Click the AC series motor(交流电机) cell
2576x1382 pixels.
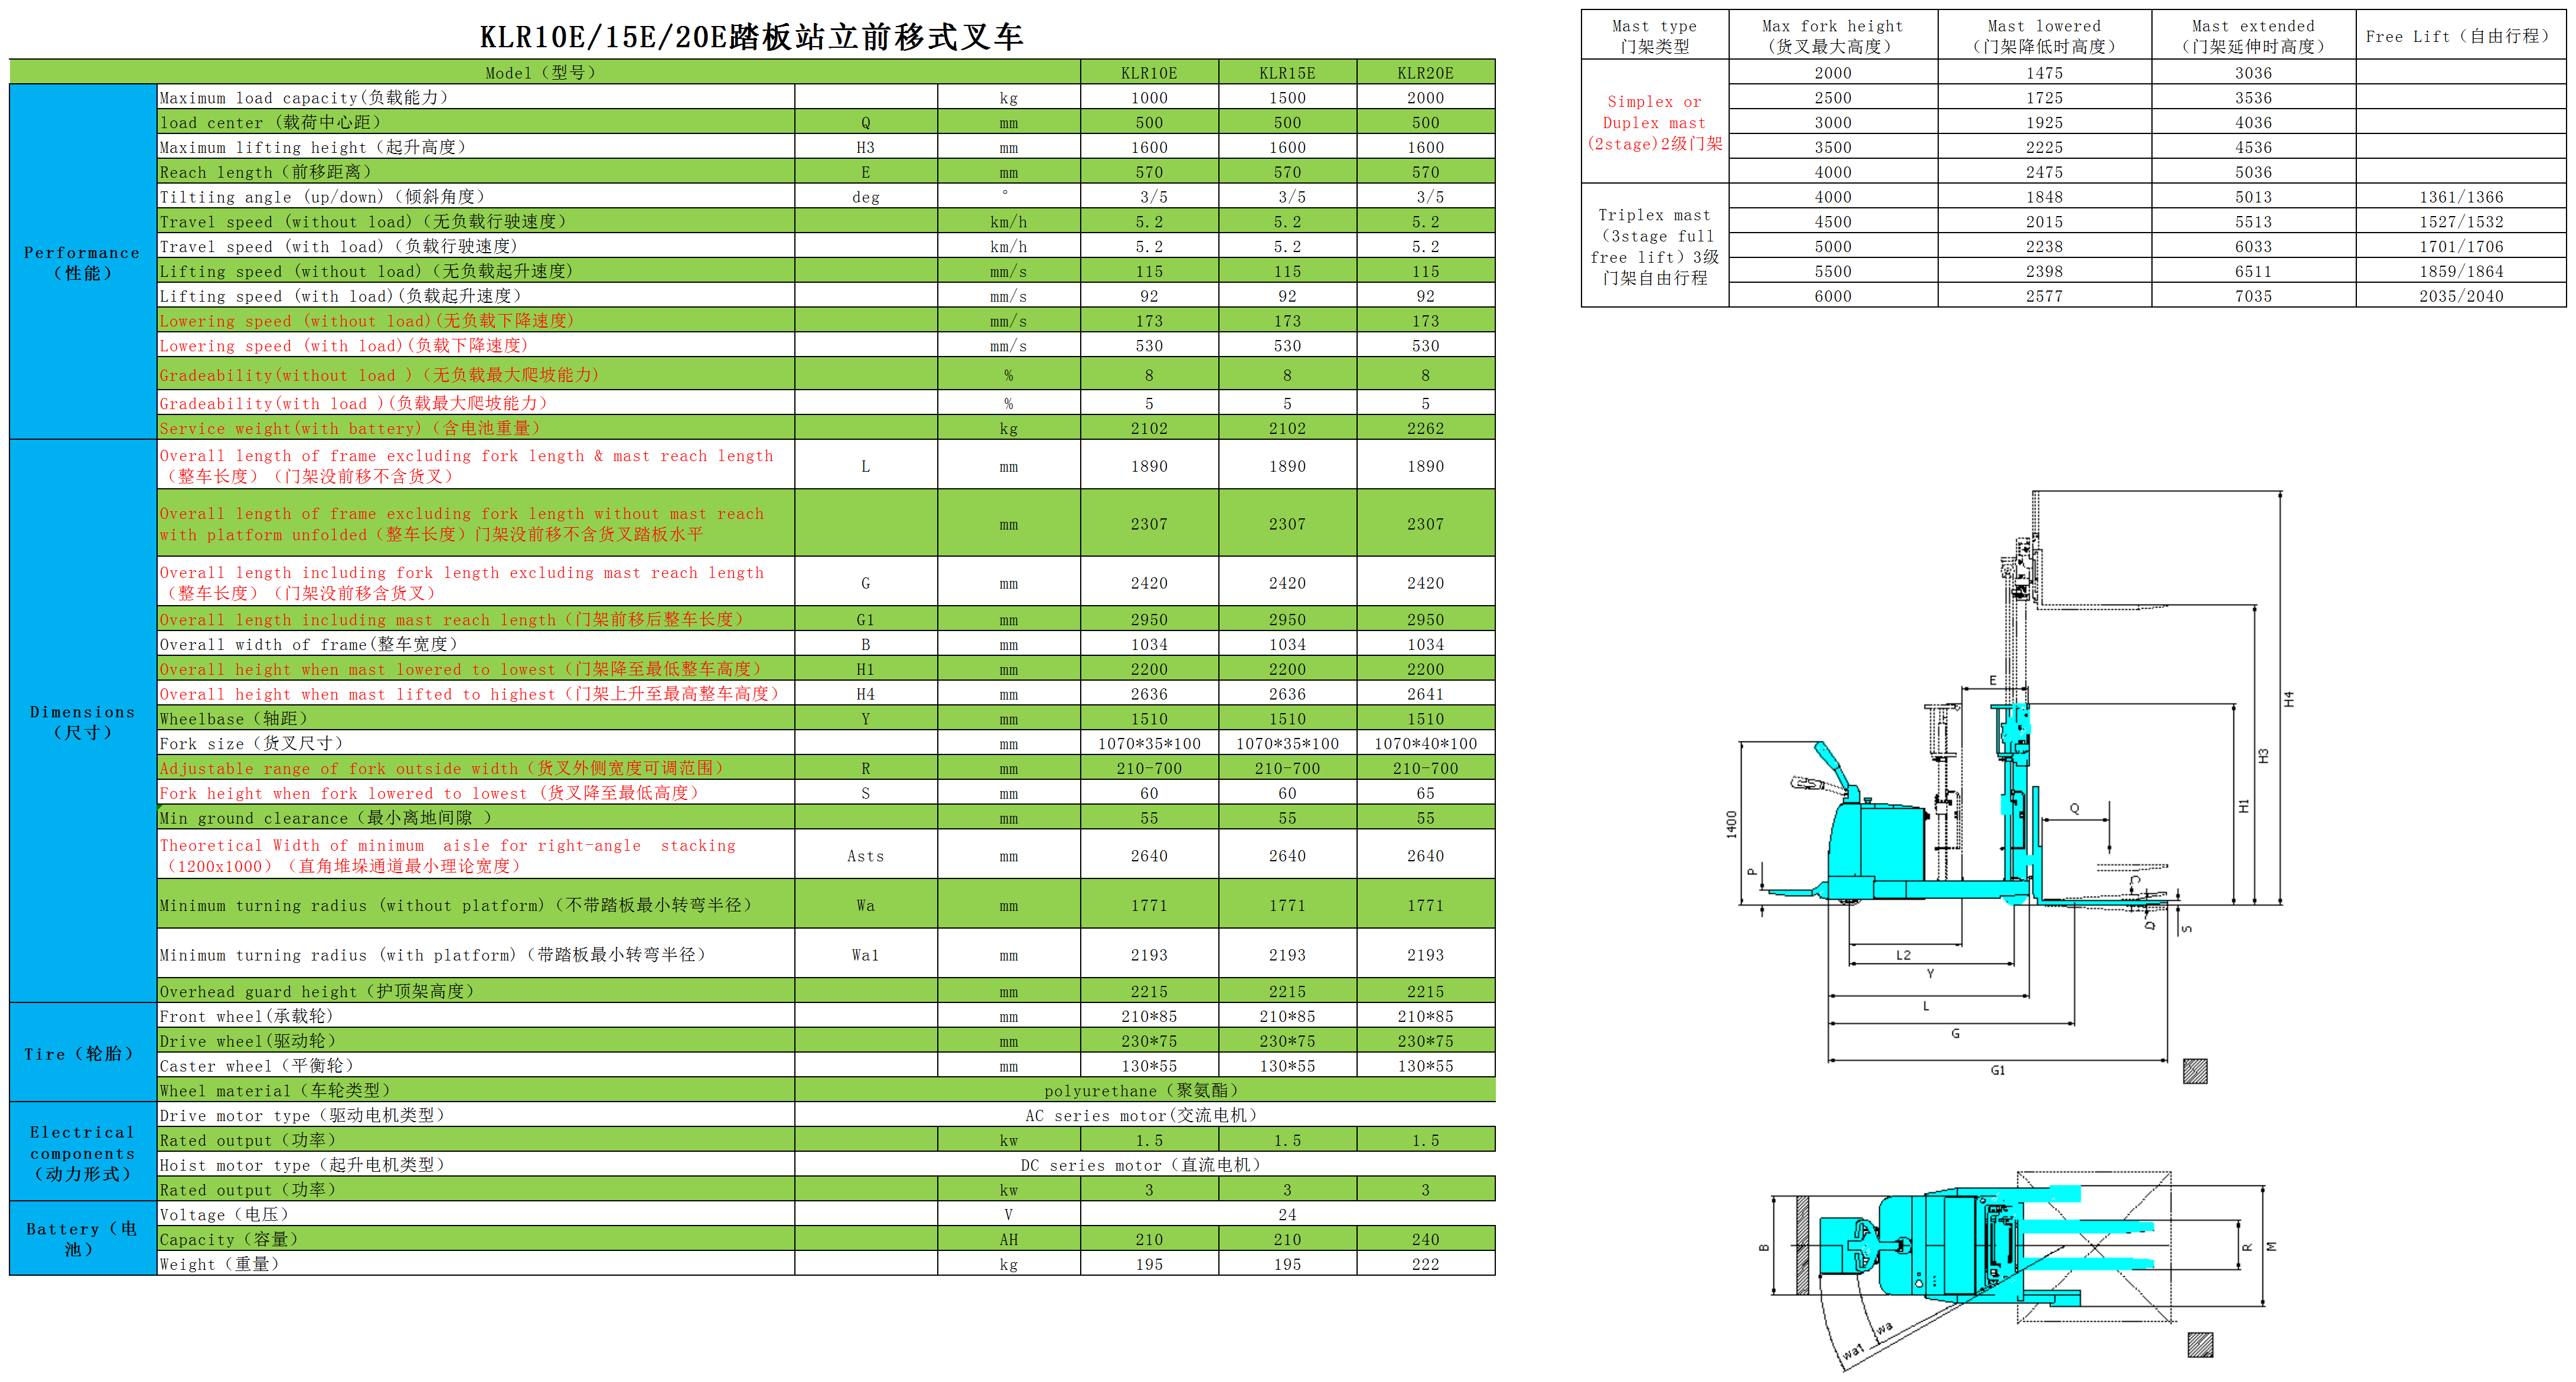pos(1144,1115)
